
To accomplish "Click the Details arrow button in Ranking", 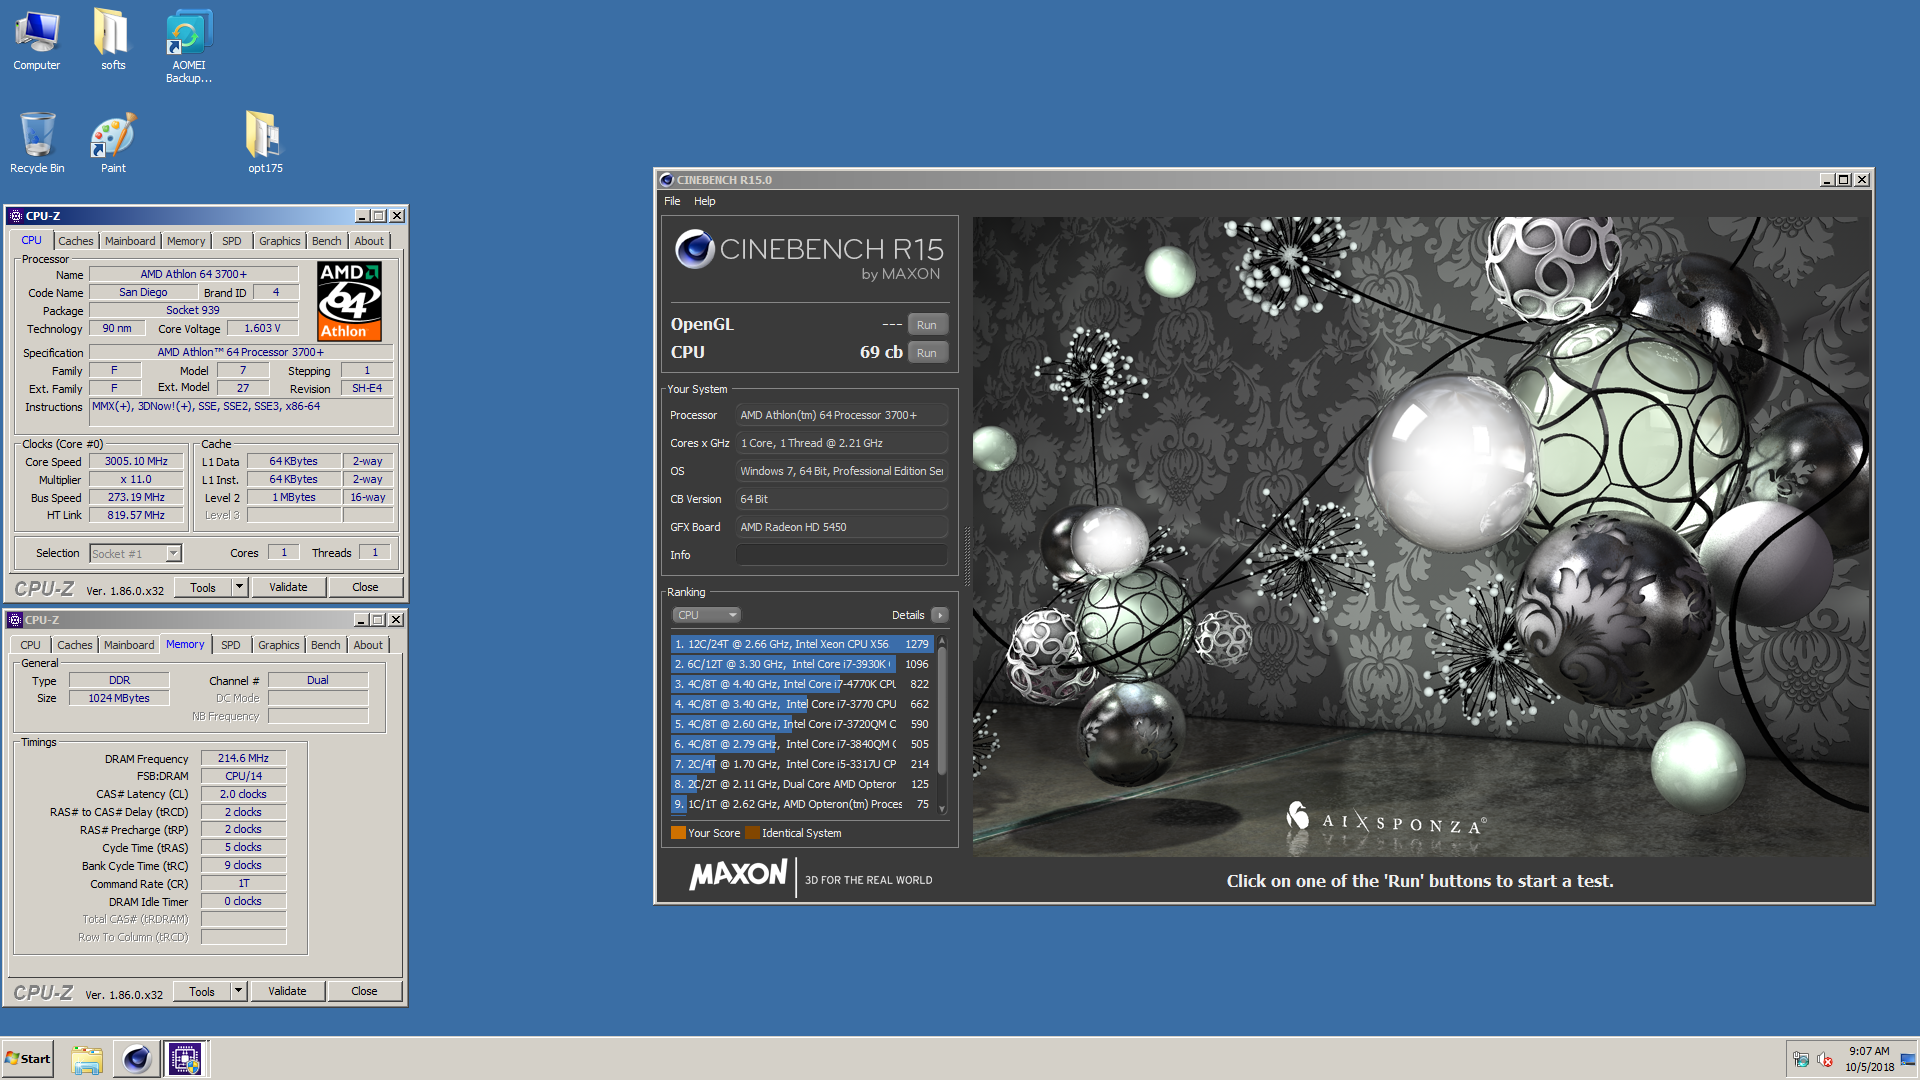I will 939,615.
